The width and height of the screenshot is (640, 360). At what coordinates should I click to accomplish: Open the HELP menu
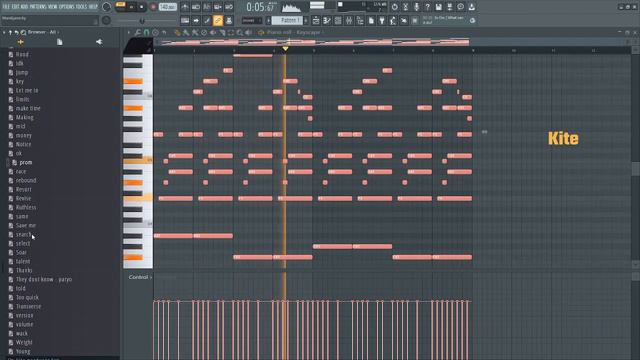click(93, 7)
